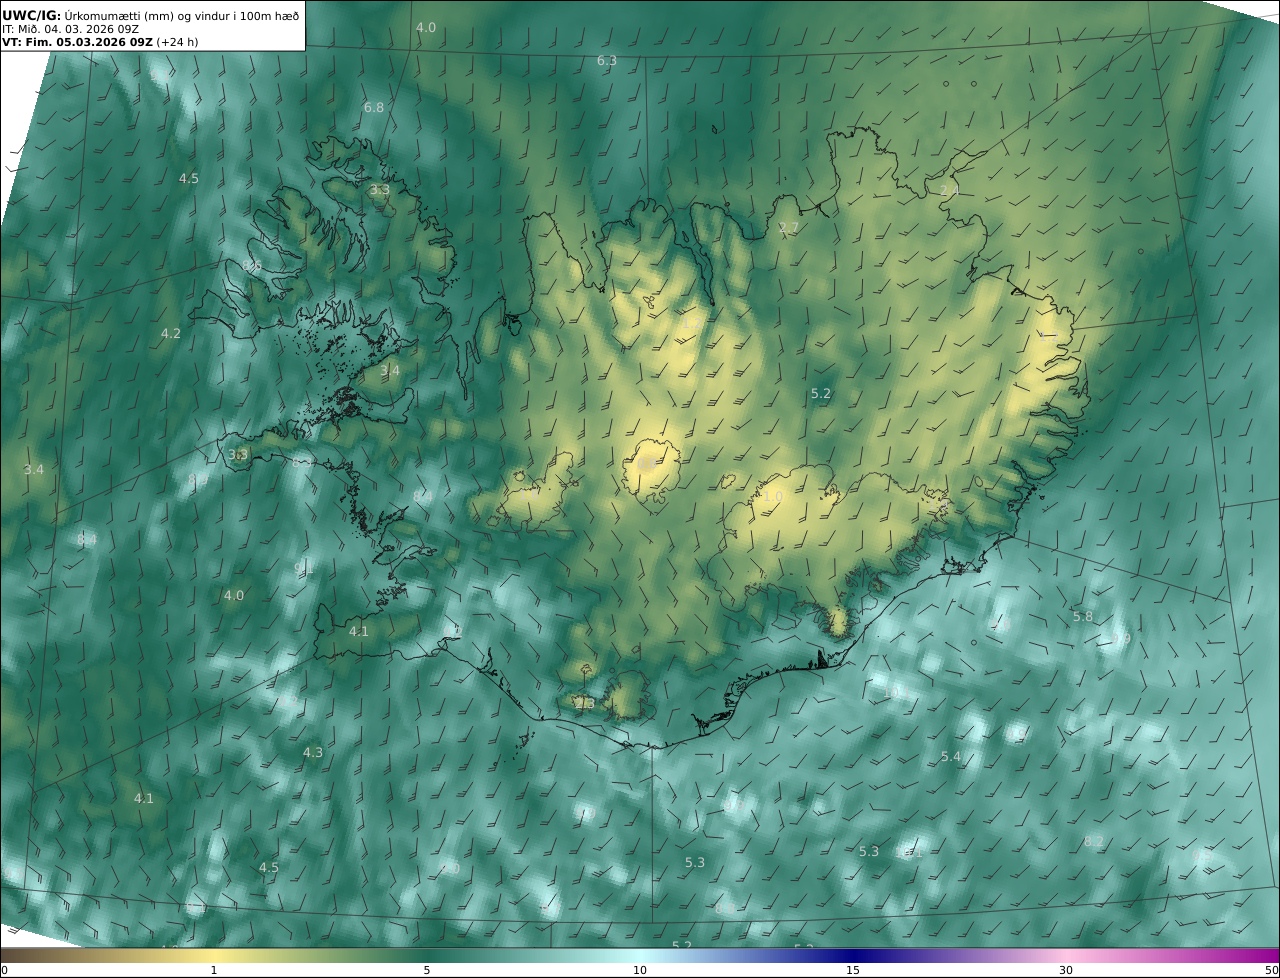Click the '50' tick label on the color scale
This screenshot has width=1280, height=978.
point(1271,970)
